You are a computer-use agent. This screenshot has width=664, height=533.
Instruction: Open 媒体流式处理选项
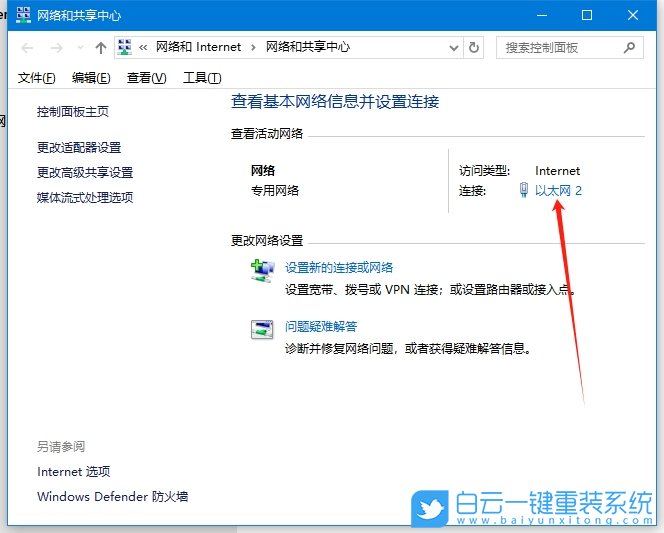click(x=85, y=197)
